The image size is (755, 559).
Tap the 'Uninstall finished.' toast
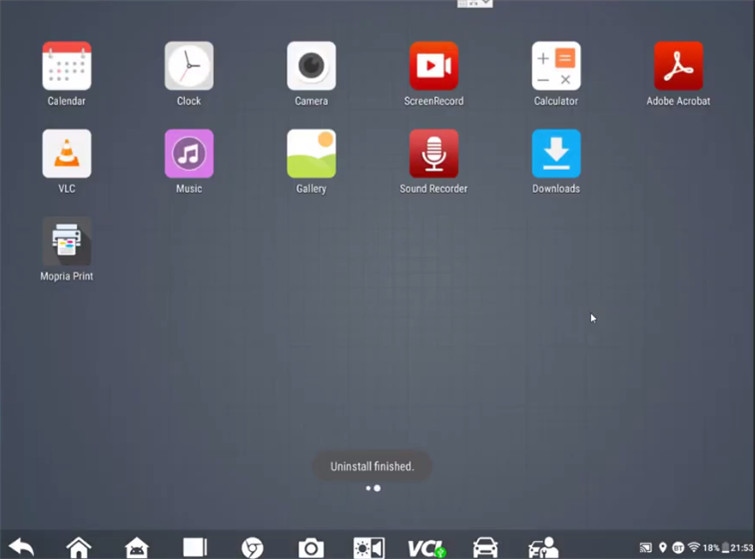pos(372,466)
